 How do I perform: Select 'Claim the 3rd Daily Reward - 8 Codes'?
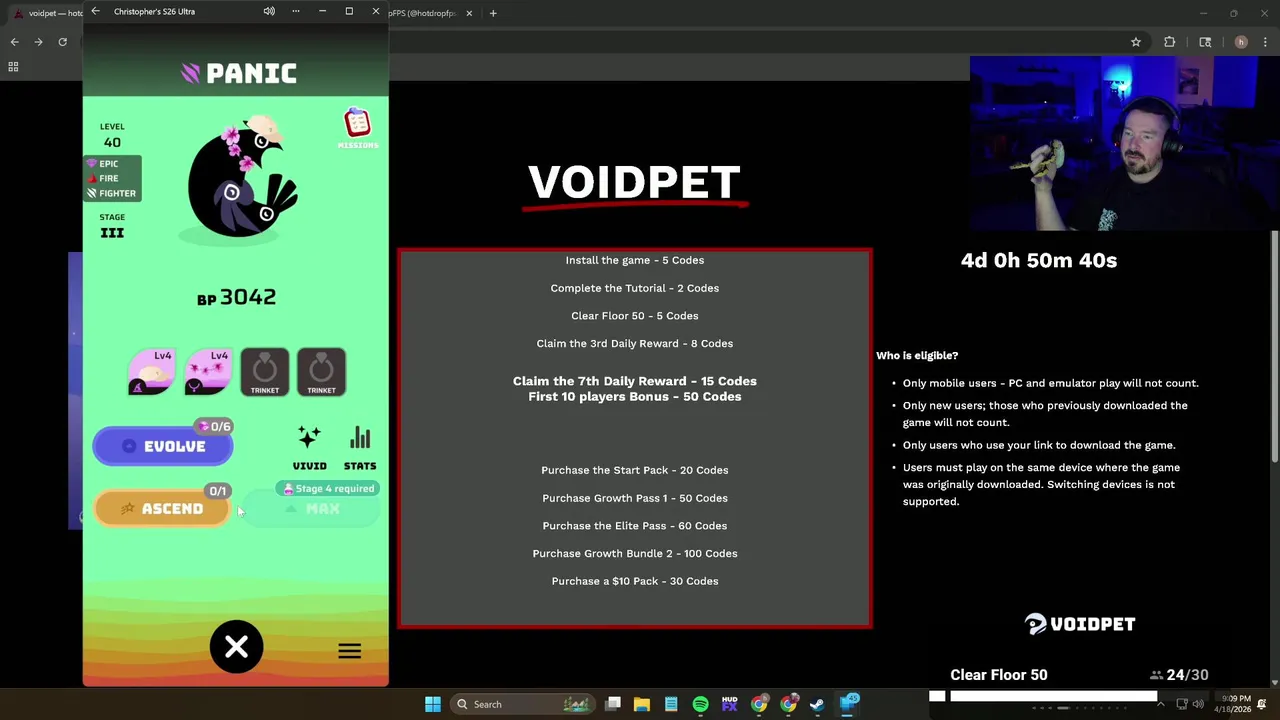coord(635,344)
